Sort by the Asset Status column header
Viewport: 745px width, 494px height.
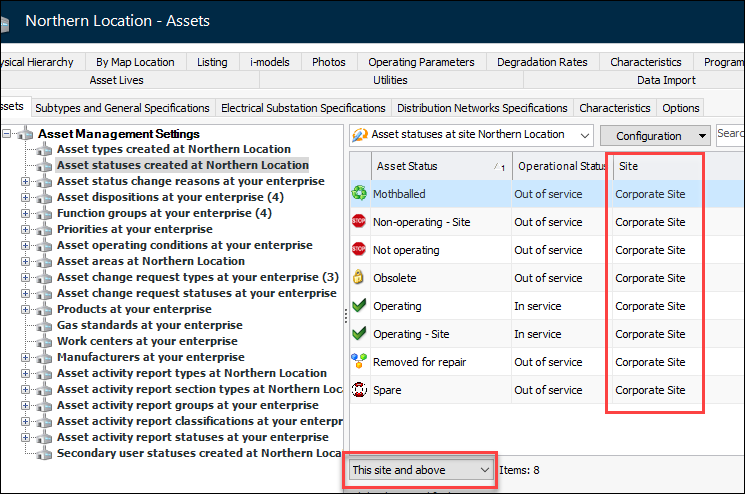pyautogui.click(x=428, y=166)
